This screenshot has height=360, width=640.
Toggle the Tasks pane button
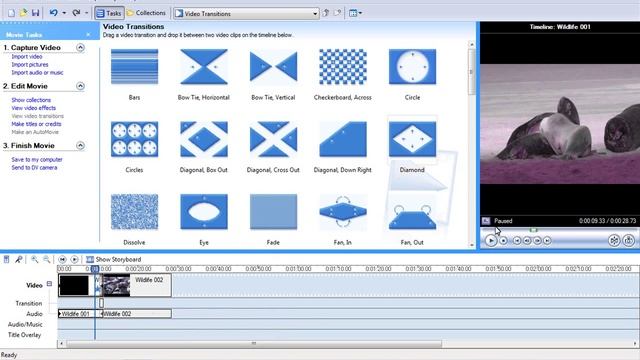point(109,13)
